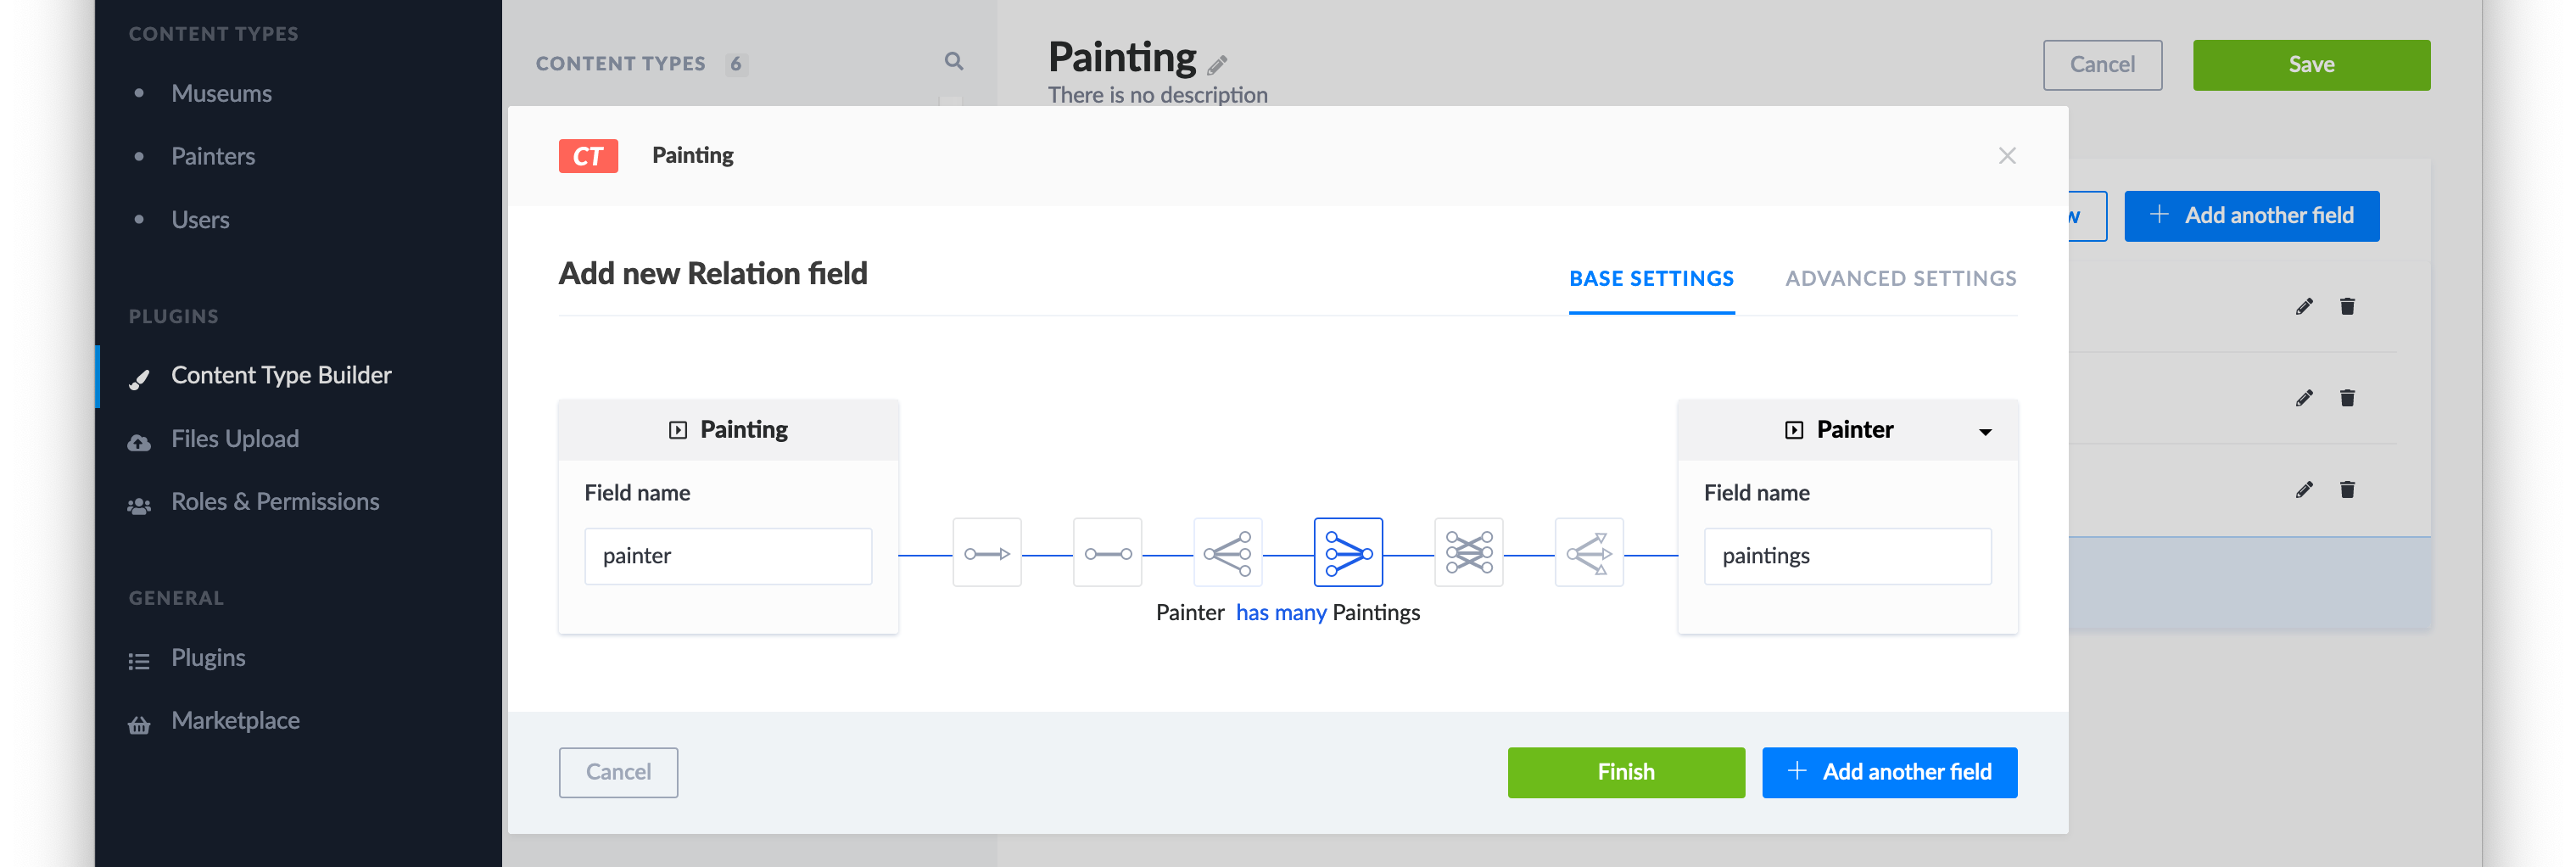Open the Museums content type
Screen dimensions: 2576x867
click(x=221, y=94)
